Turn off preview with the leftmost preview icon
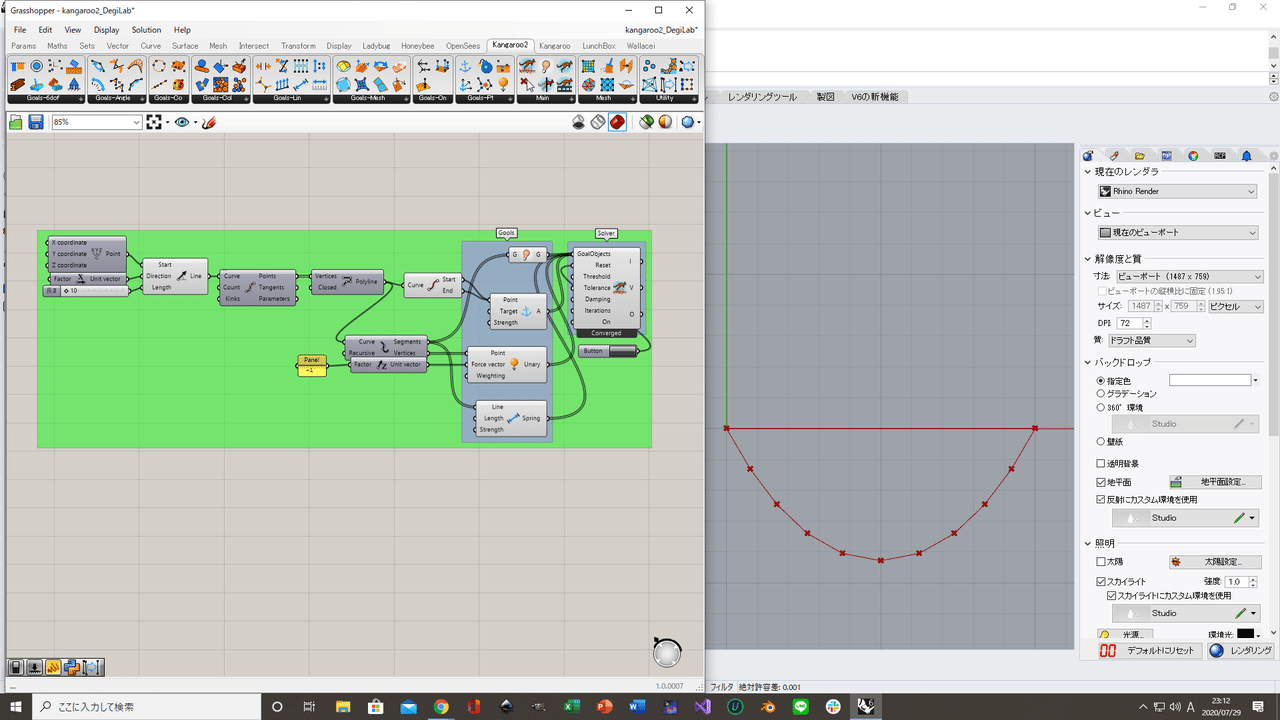The height and width of the screenshot is (720, 1280). (x=579, y=122)
